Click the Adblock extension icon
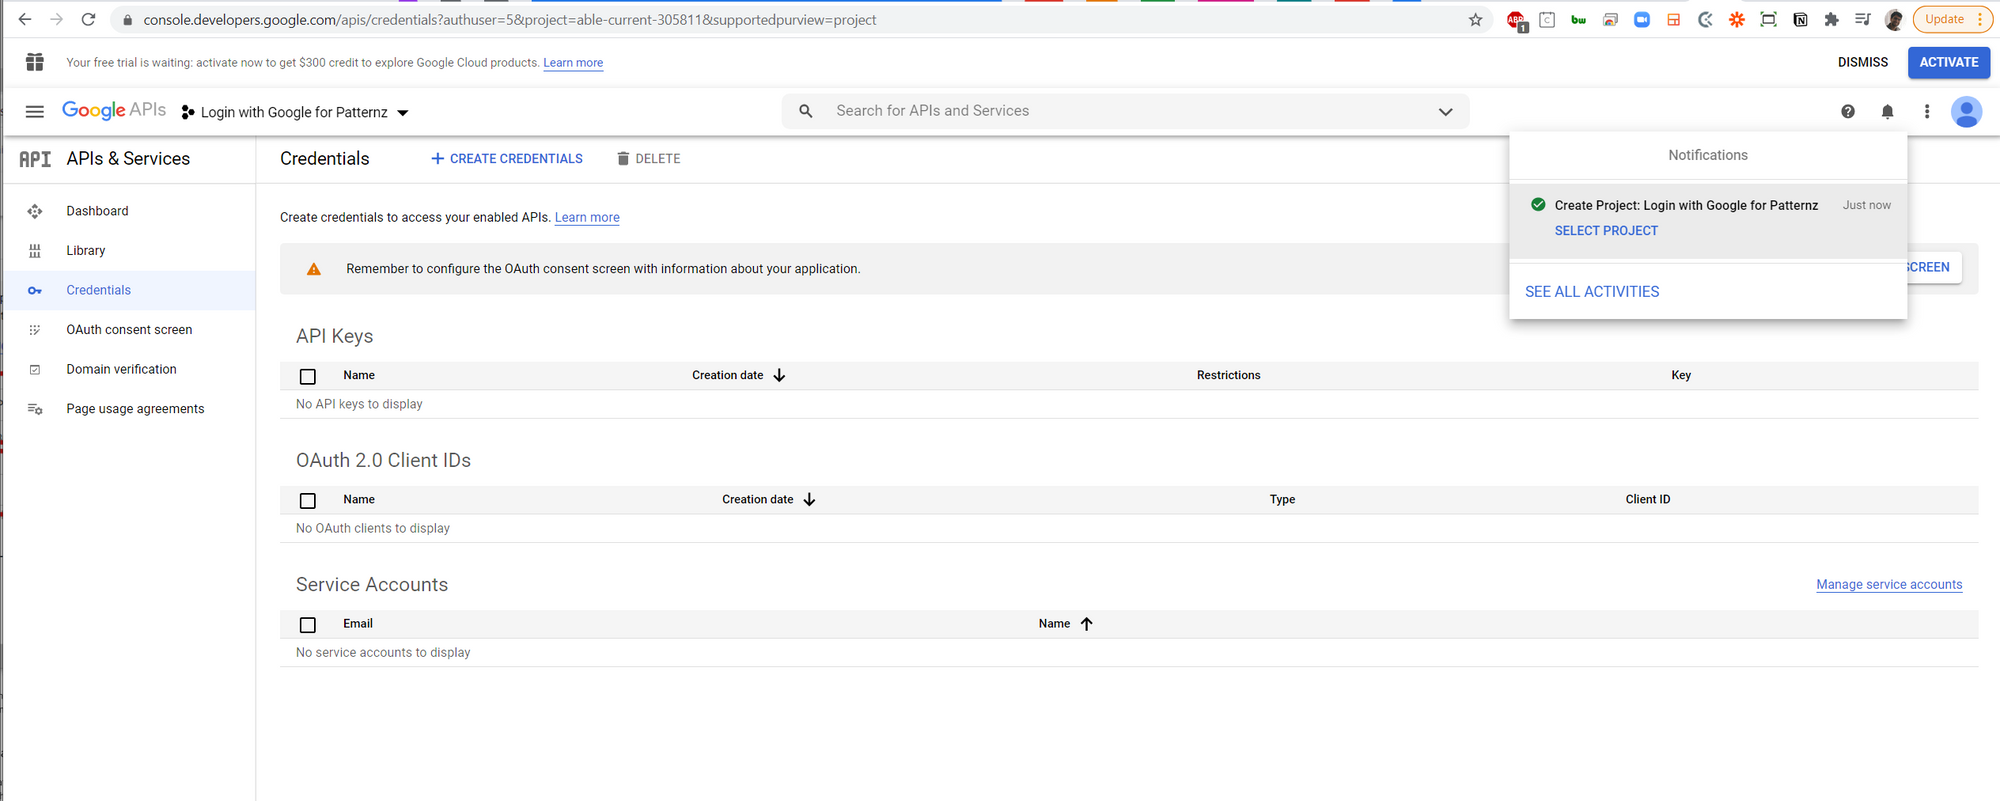2000x801 pixels. (1516, 20)
